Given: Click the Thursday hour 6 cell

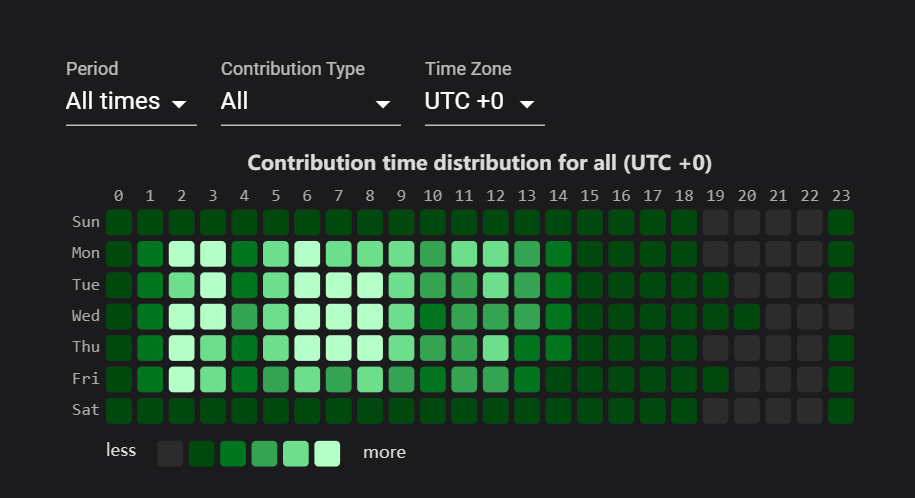Looking at the screenshot, I should pyautogui.click(x=307, y=348).
